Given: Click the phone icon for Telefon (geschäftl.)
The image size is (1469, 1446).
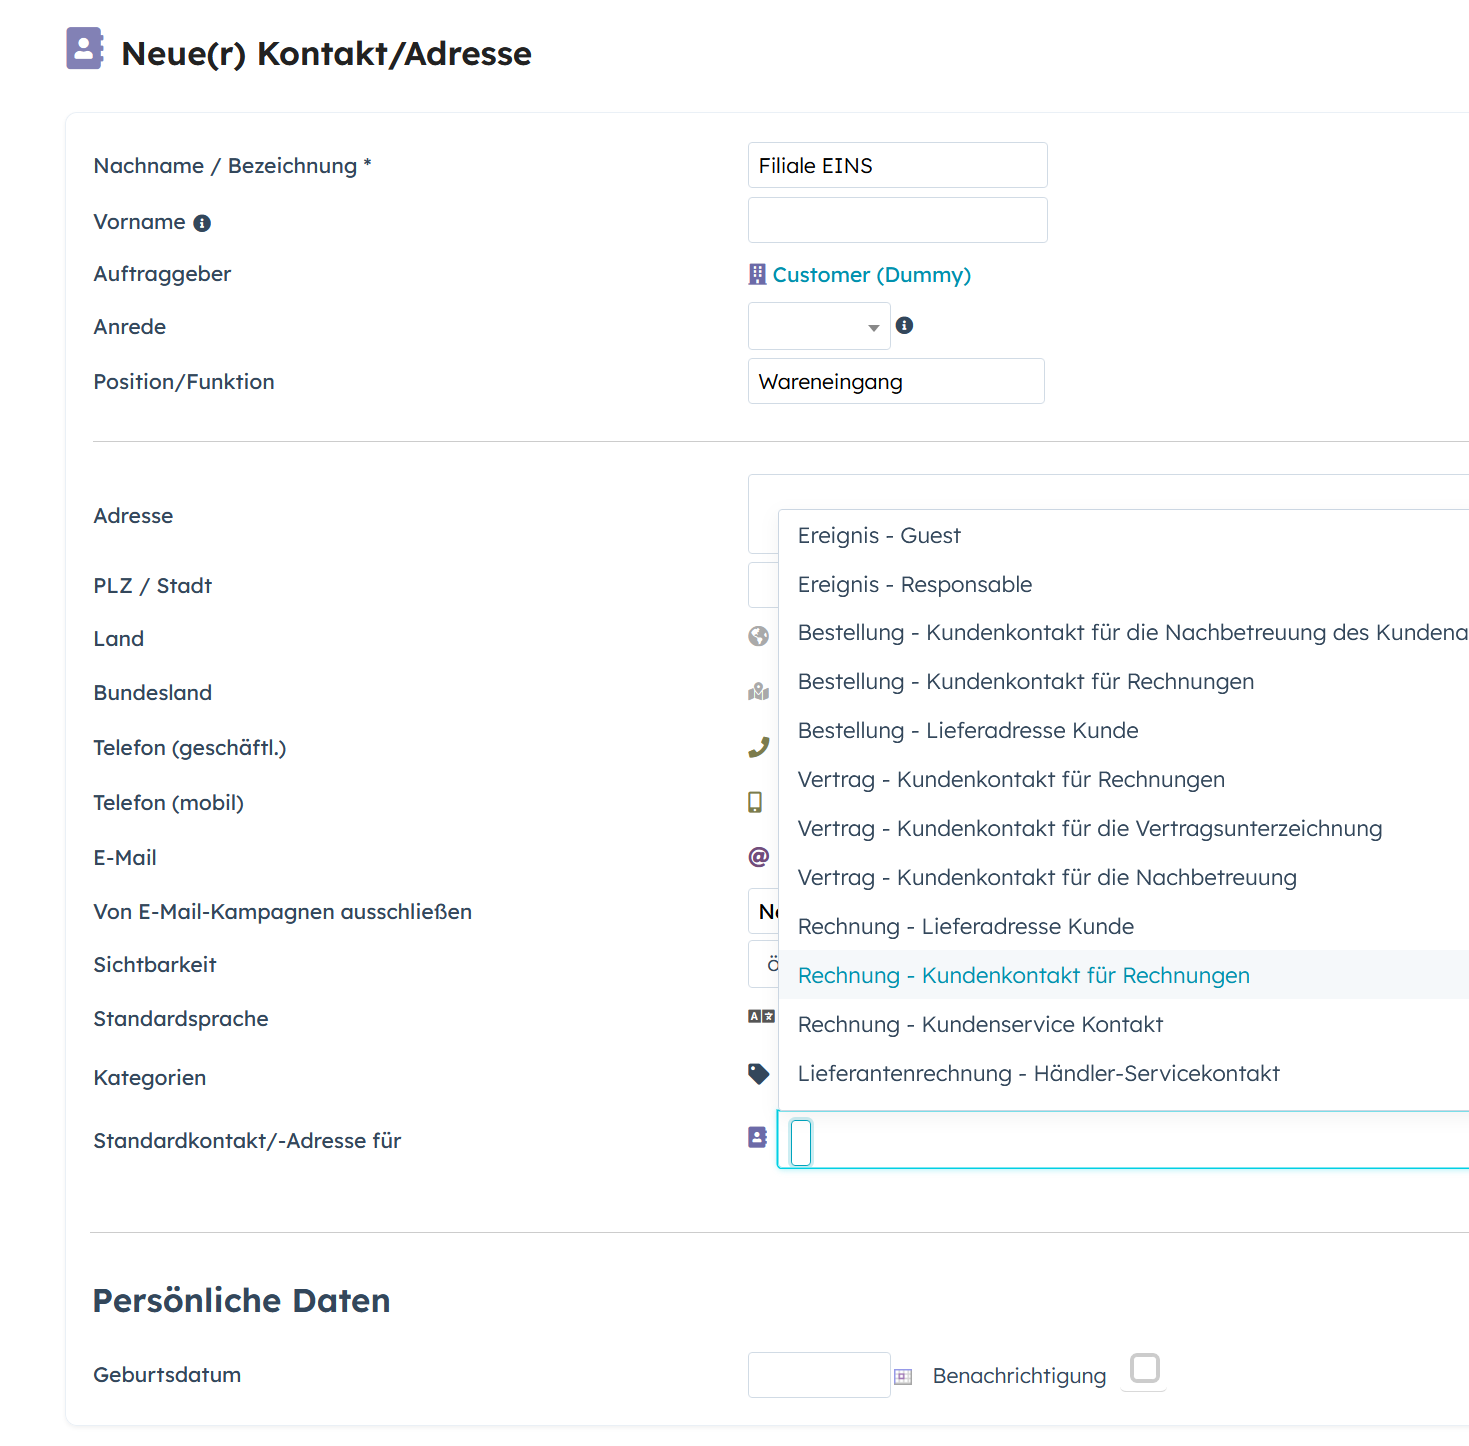Looking at the screenshot, I should 759,747.
